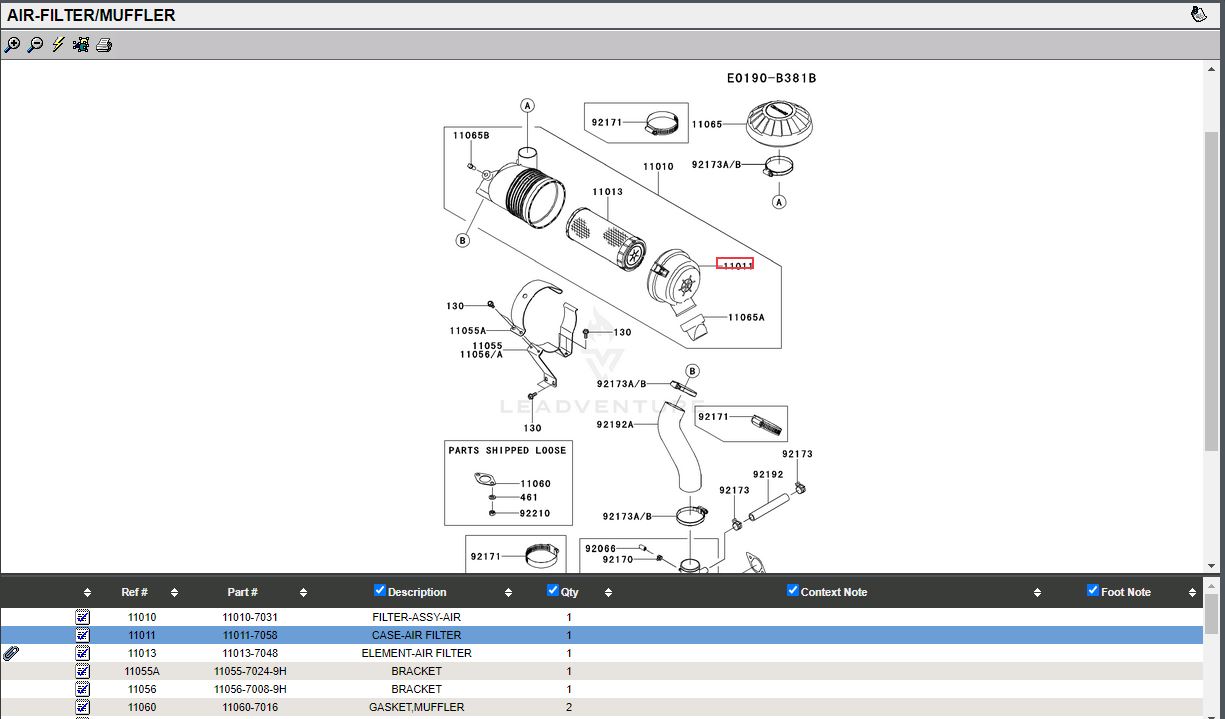This screenshot has height=719, width=1225.
Task: Uncheck the Description column checkbox
Action: (x=380, y=591)
